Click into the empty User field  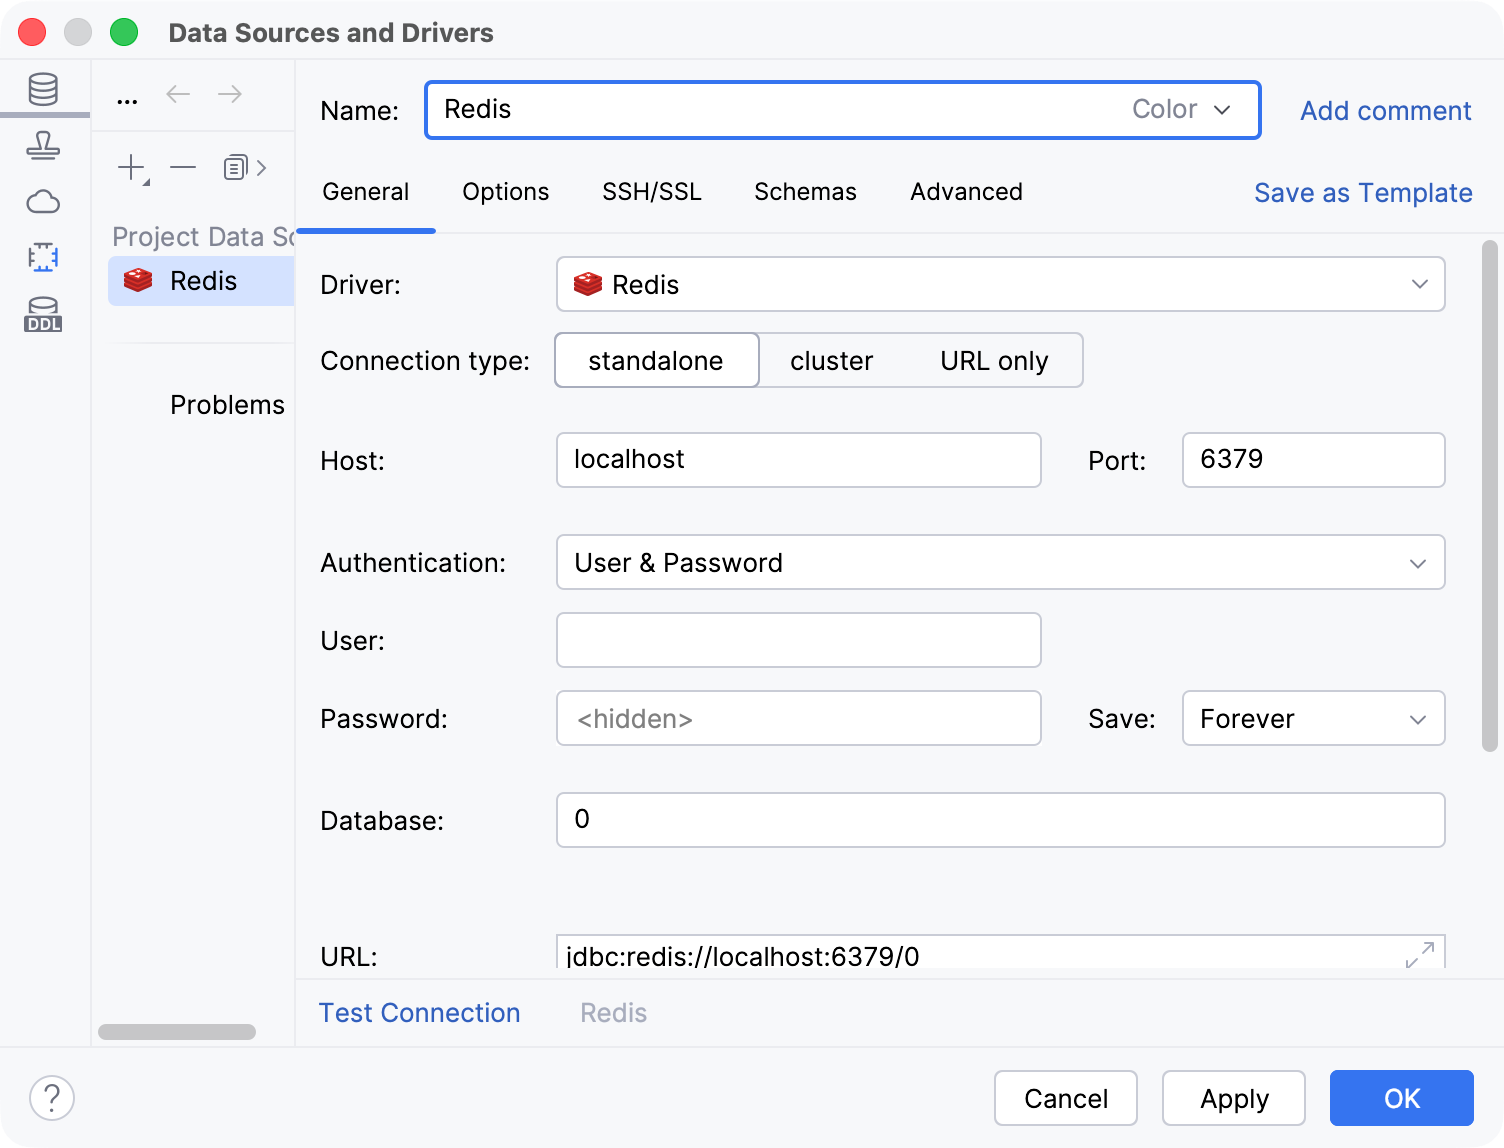pos(799,640)
